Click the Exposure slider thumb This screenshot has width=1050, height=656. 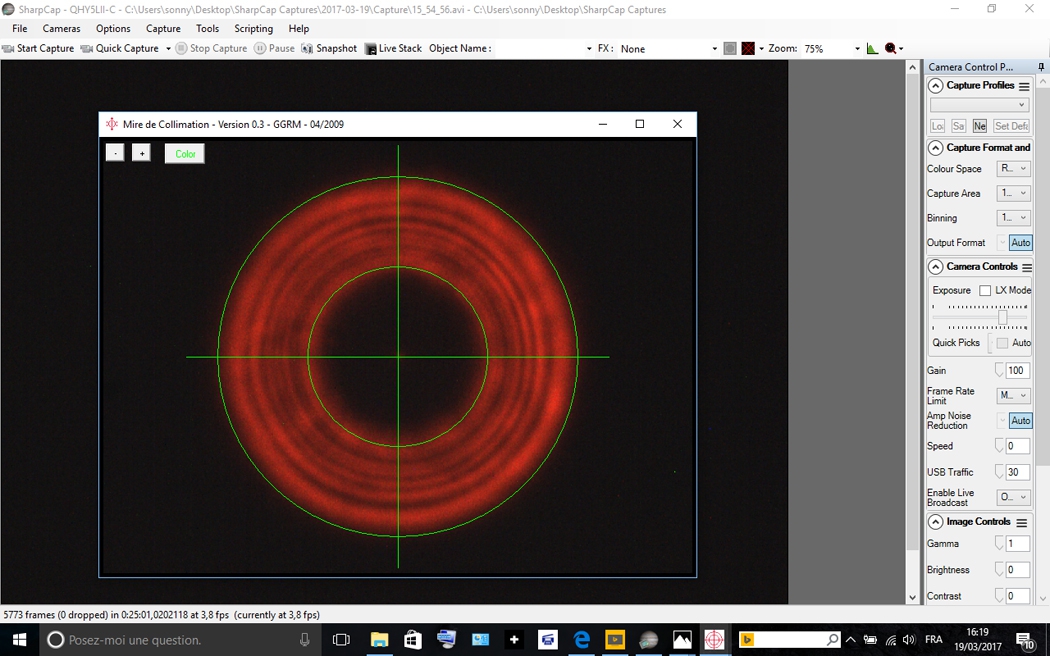pos(1002,317)
